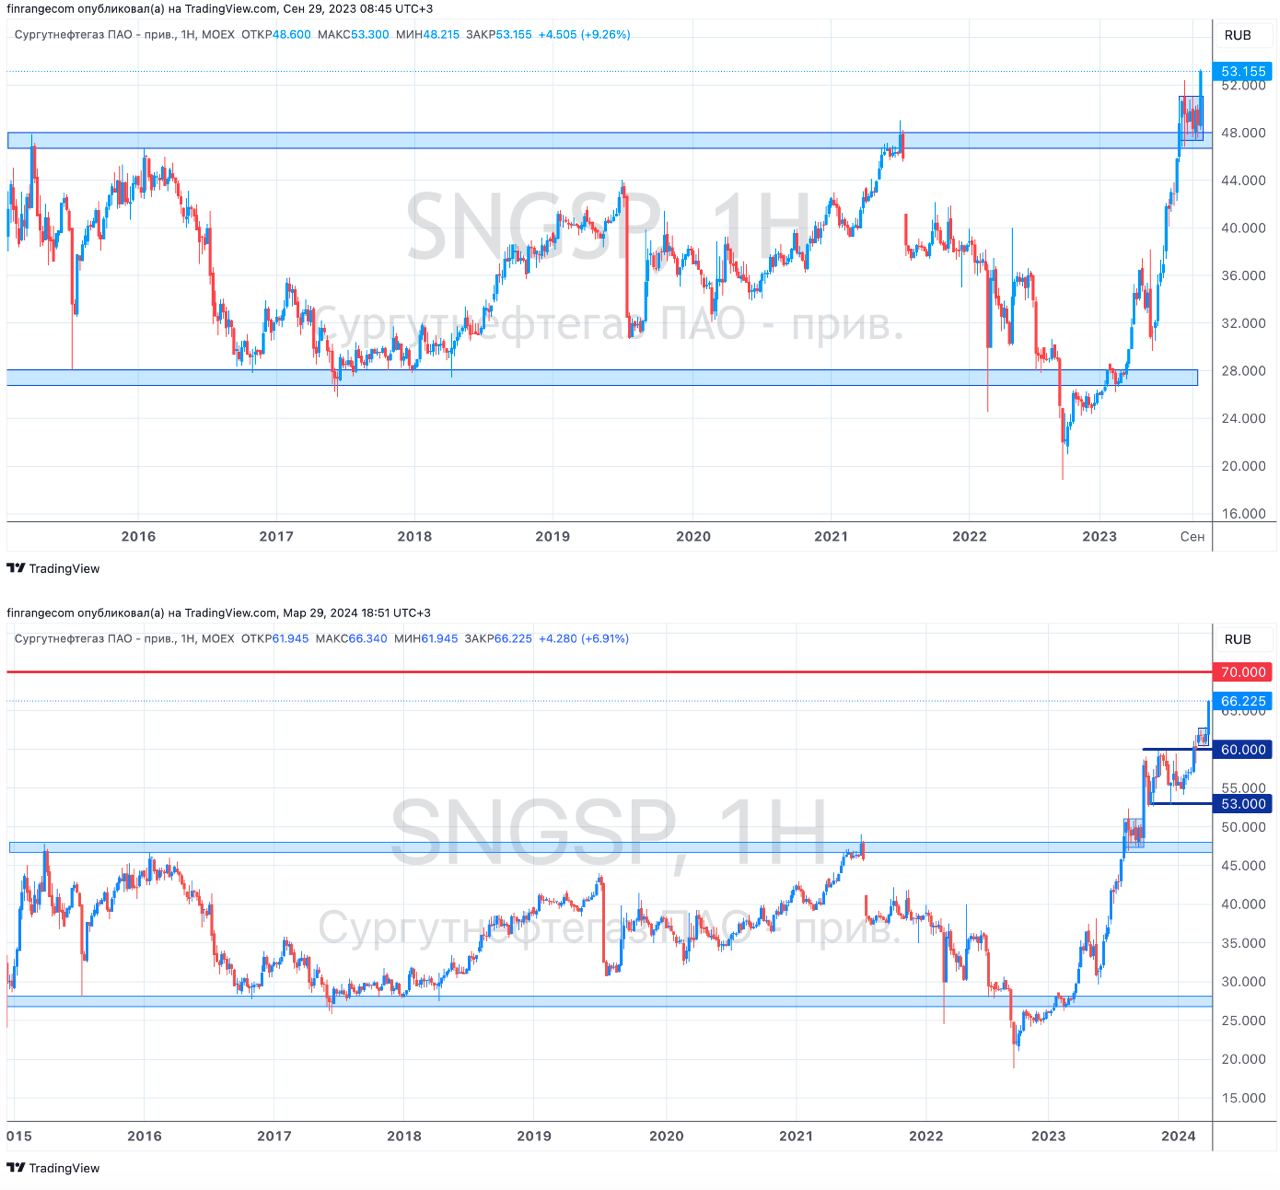Open the RUB currency label on the upper chart
This screenshot has width=1280, height=1190.
pos(1237,35)
